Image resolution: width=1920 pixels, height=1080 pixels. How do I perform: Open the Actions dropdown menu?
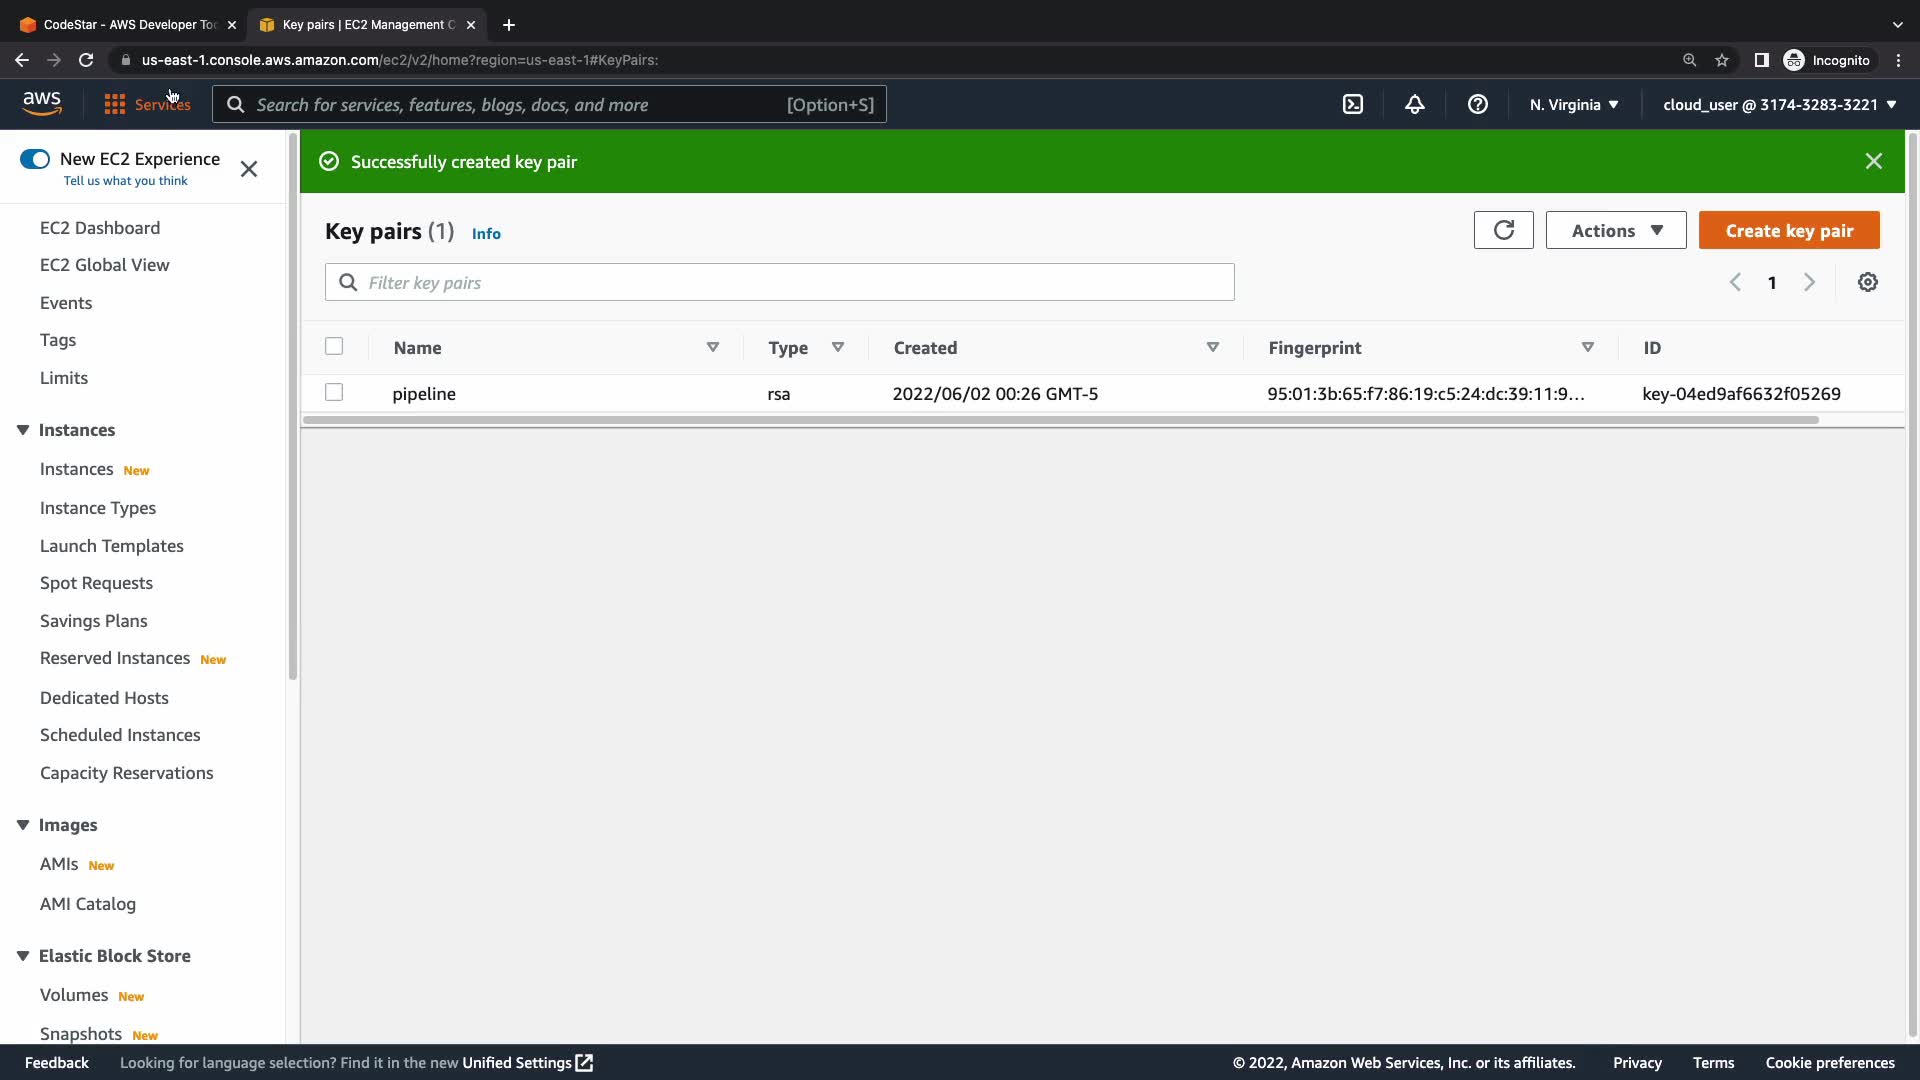coord(1615,230)
